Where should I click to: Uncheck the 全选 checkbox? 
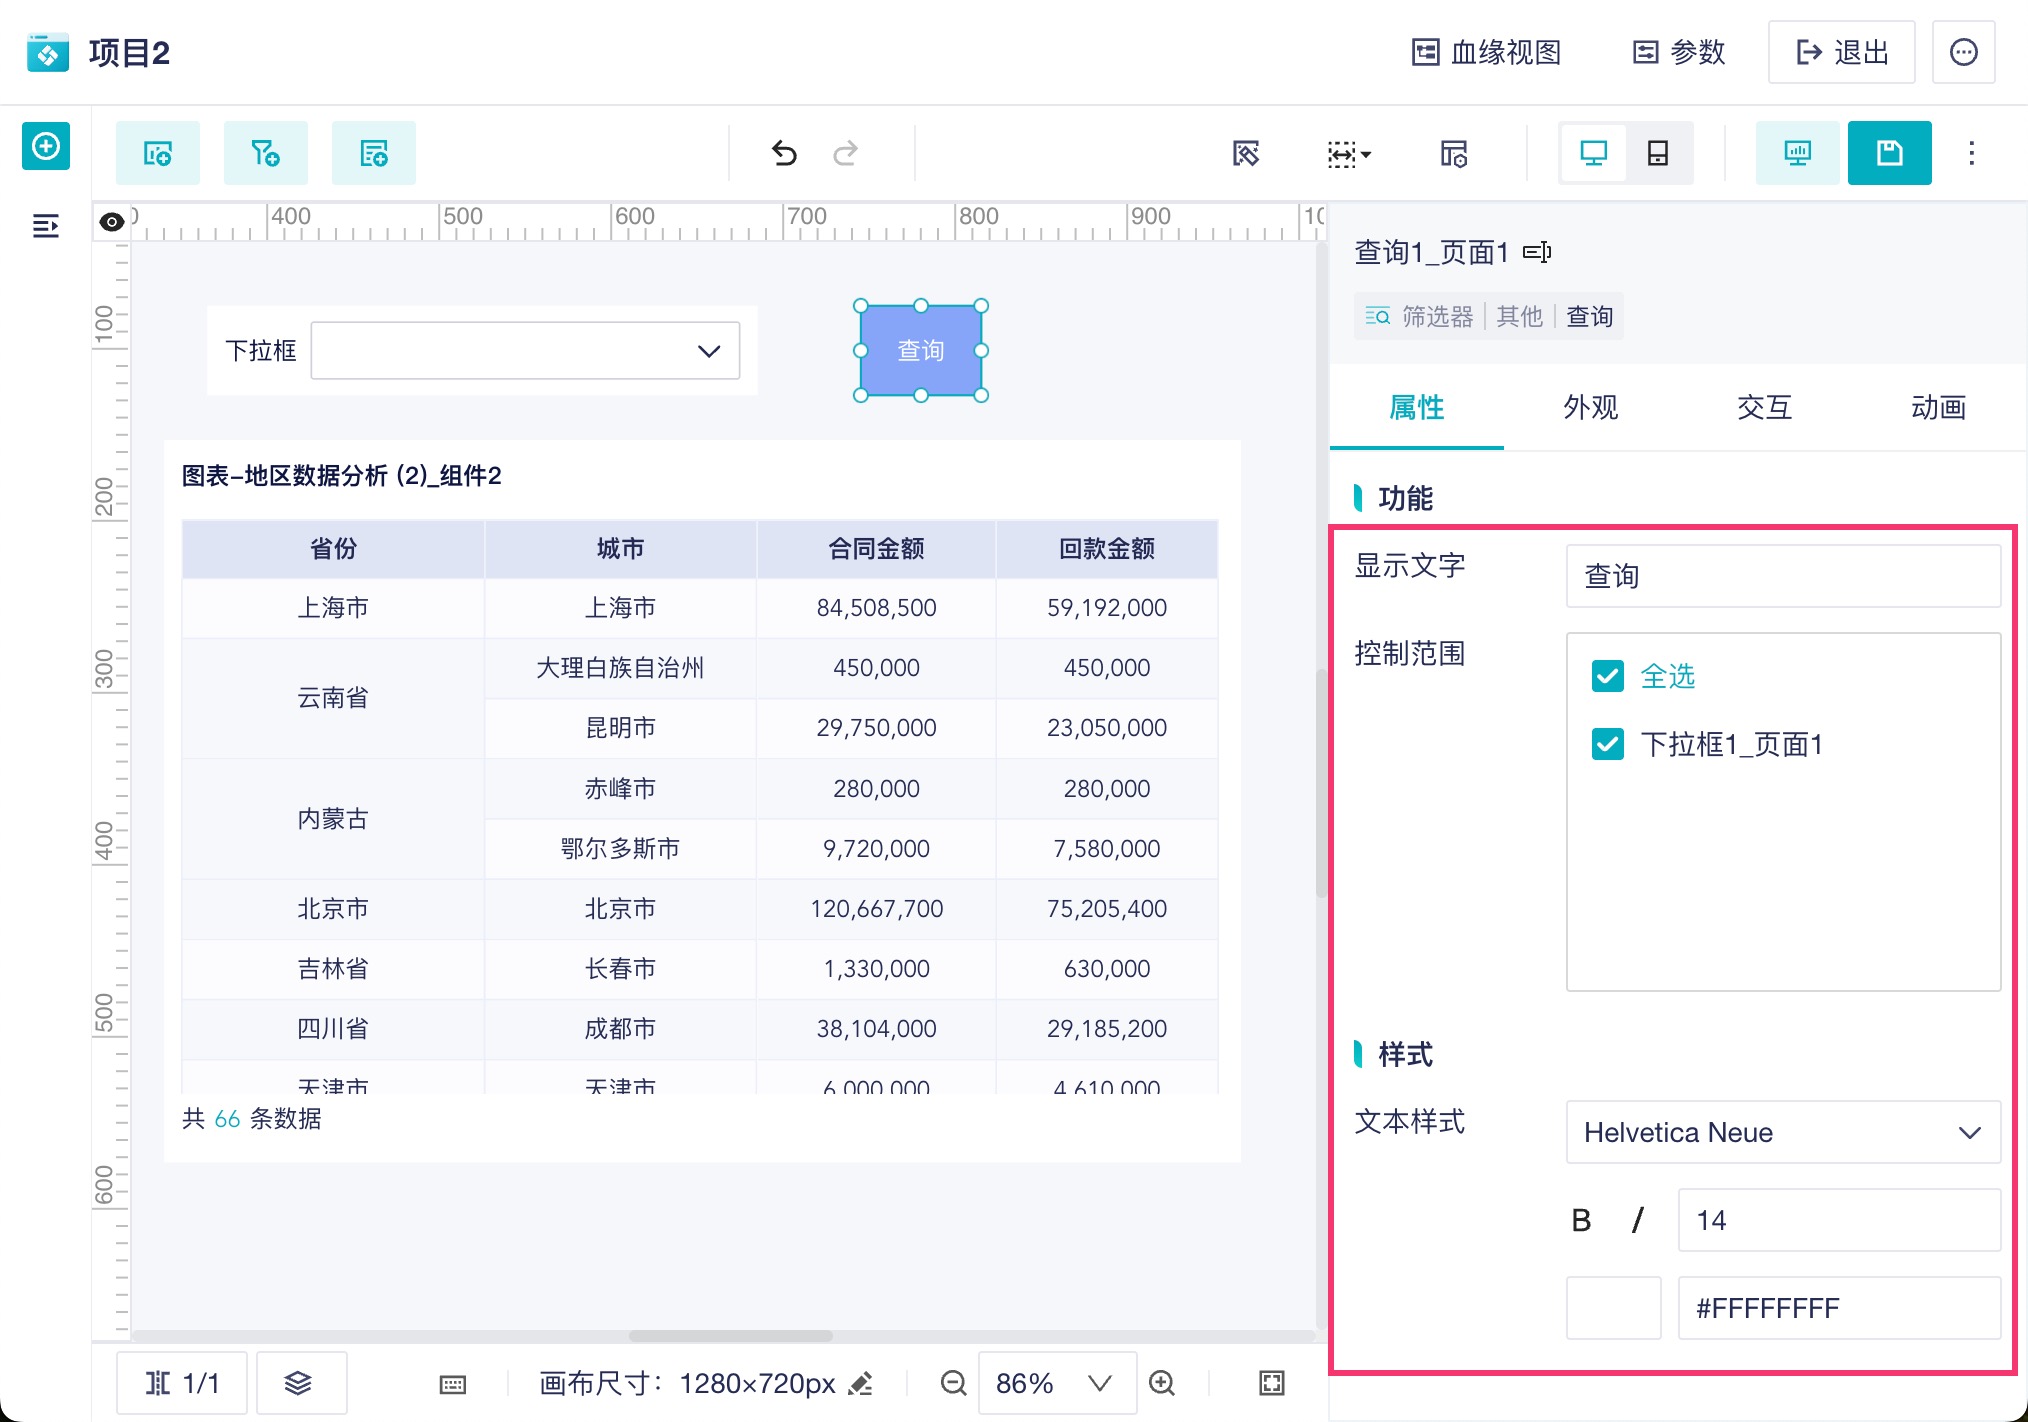click(x=1607, y=676)
